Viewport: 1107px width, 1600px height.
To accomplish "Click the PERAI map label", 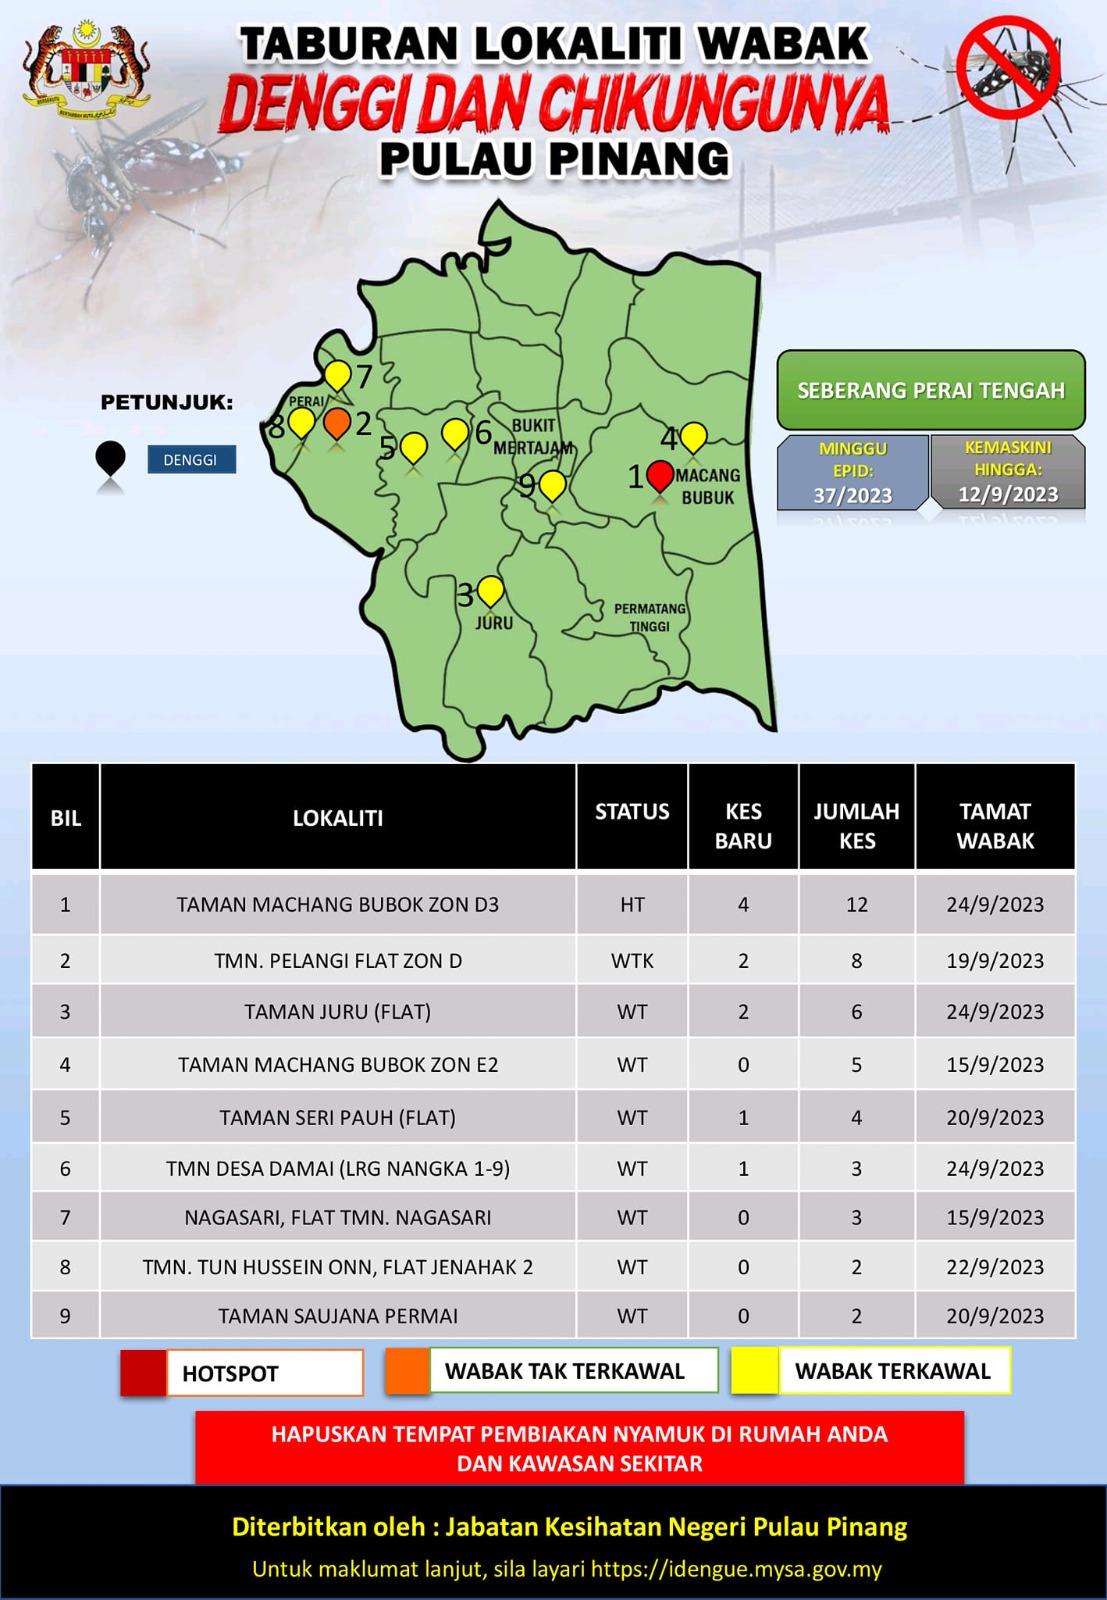I will tap(306, 401).
